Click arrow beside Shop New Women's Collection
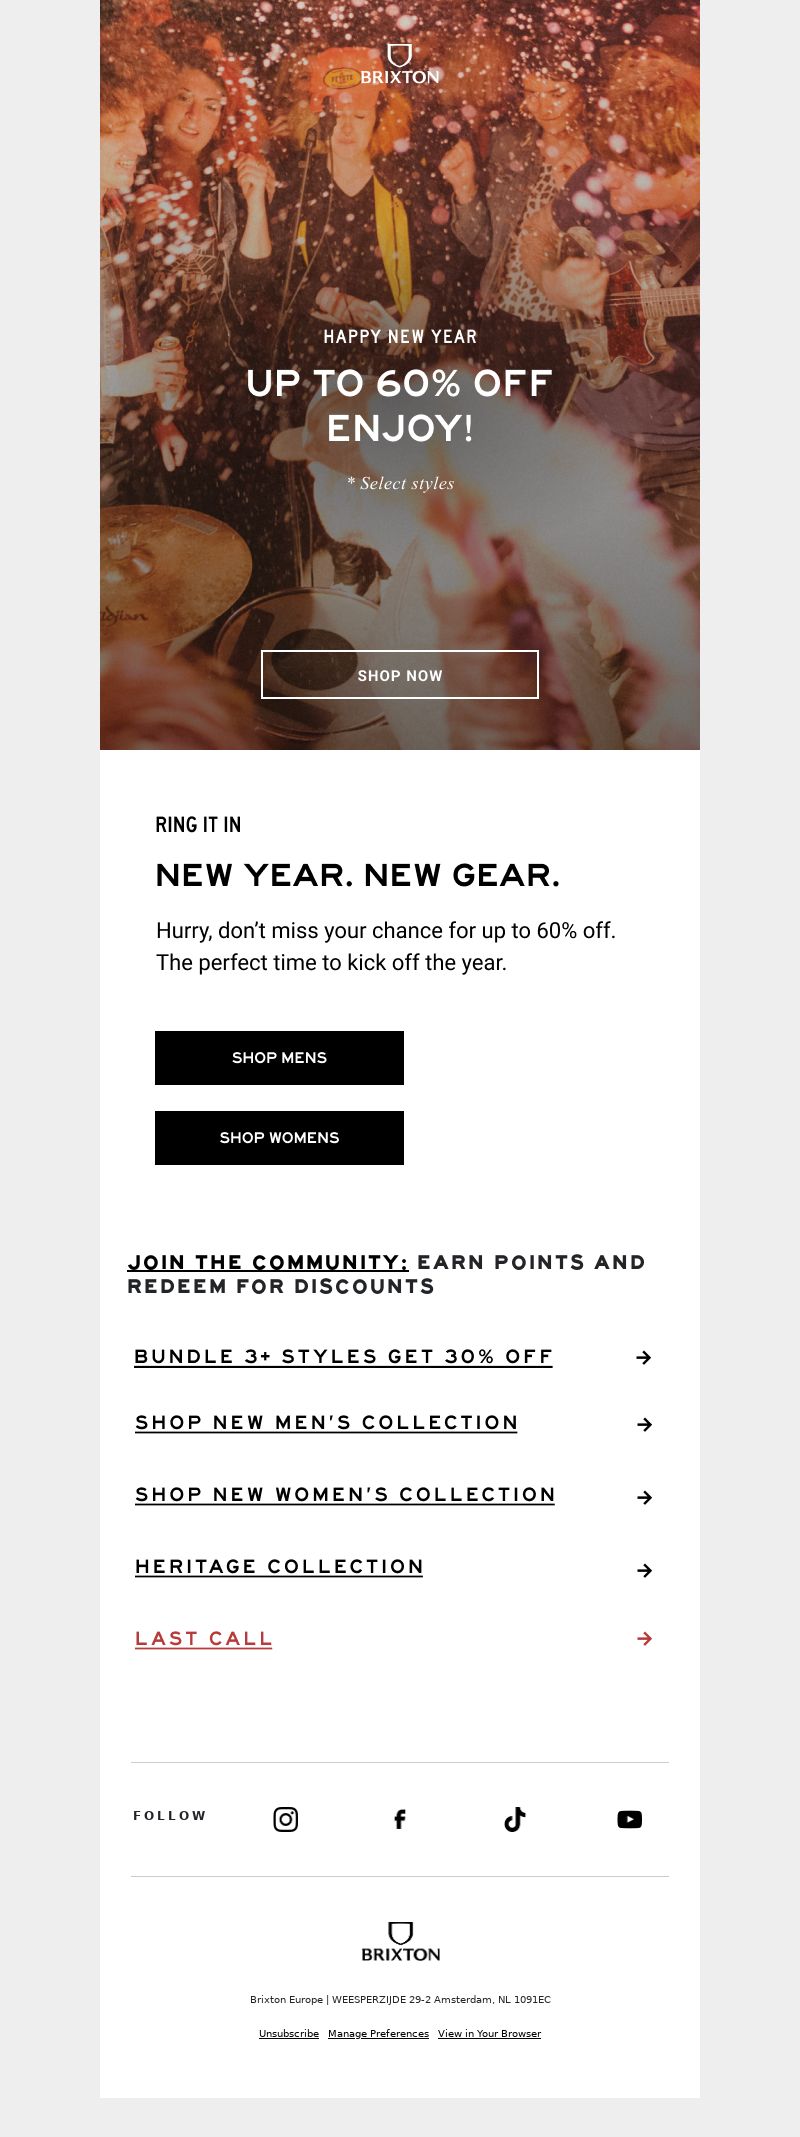 [x=645, y=1497]
